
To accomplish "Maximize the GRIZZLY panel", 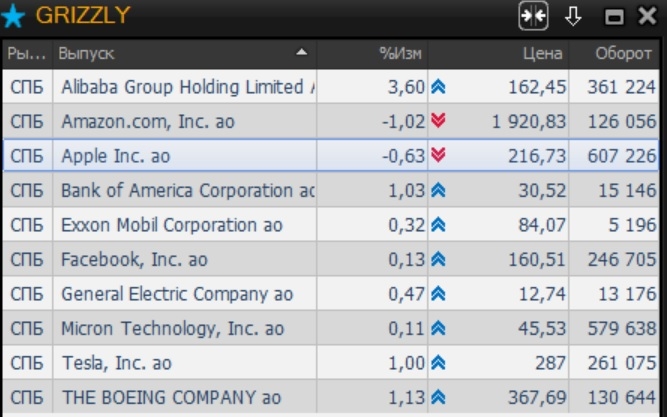I will point(614,17).
